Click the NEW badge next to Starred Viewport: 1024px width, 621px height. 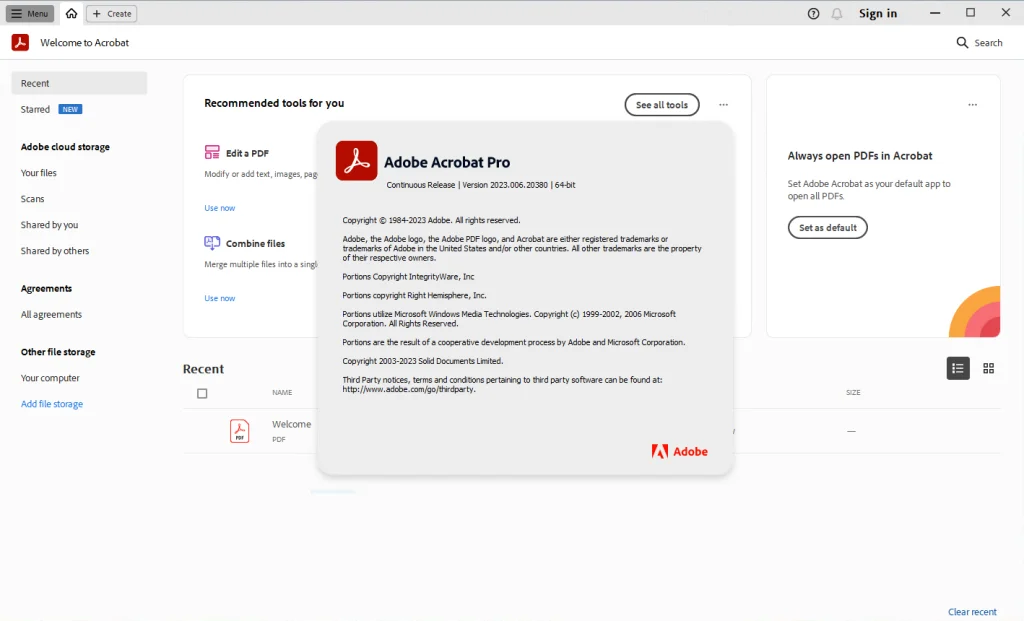[x=71, y=109]
